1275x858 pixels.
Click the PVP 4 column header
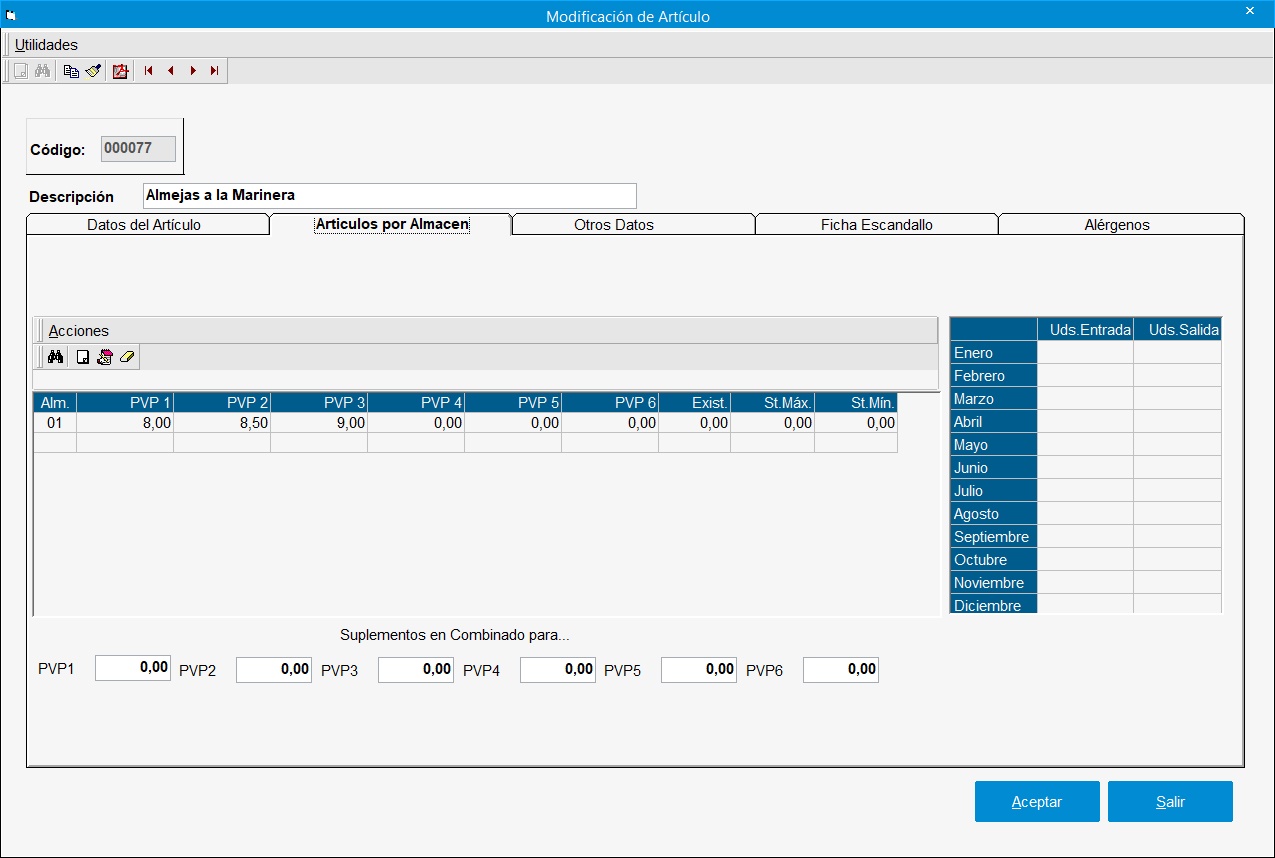(x=416, y=402)
